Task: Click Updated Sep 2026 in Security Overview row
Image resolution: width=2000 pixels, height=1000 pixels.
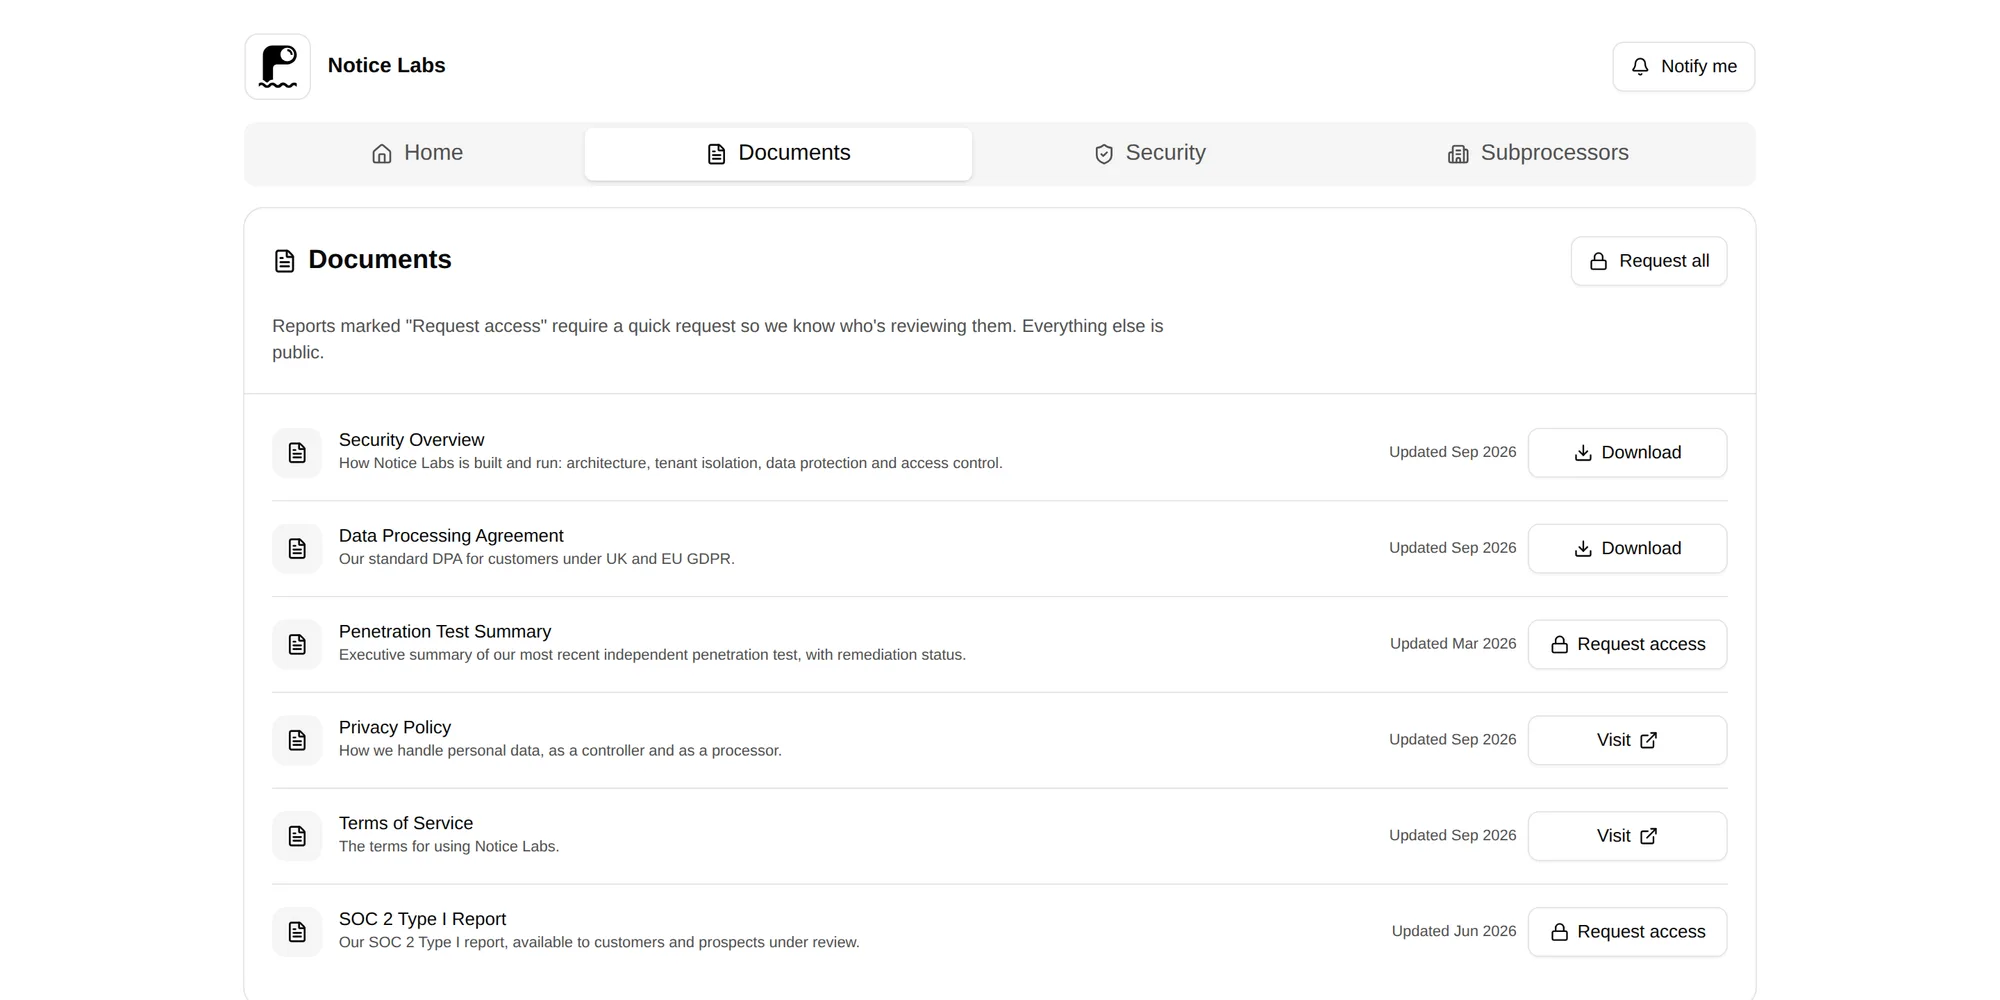Action: point(1453,452)
